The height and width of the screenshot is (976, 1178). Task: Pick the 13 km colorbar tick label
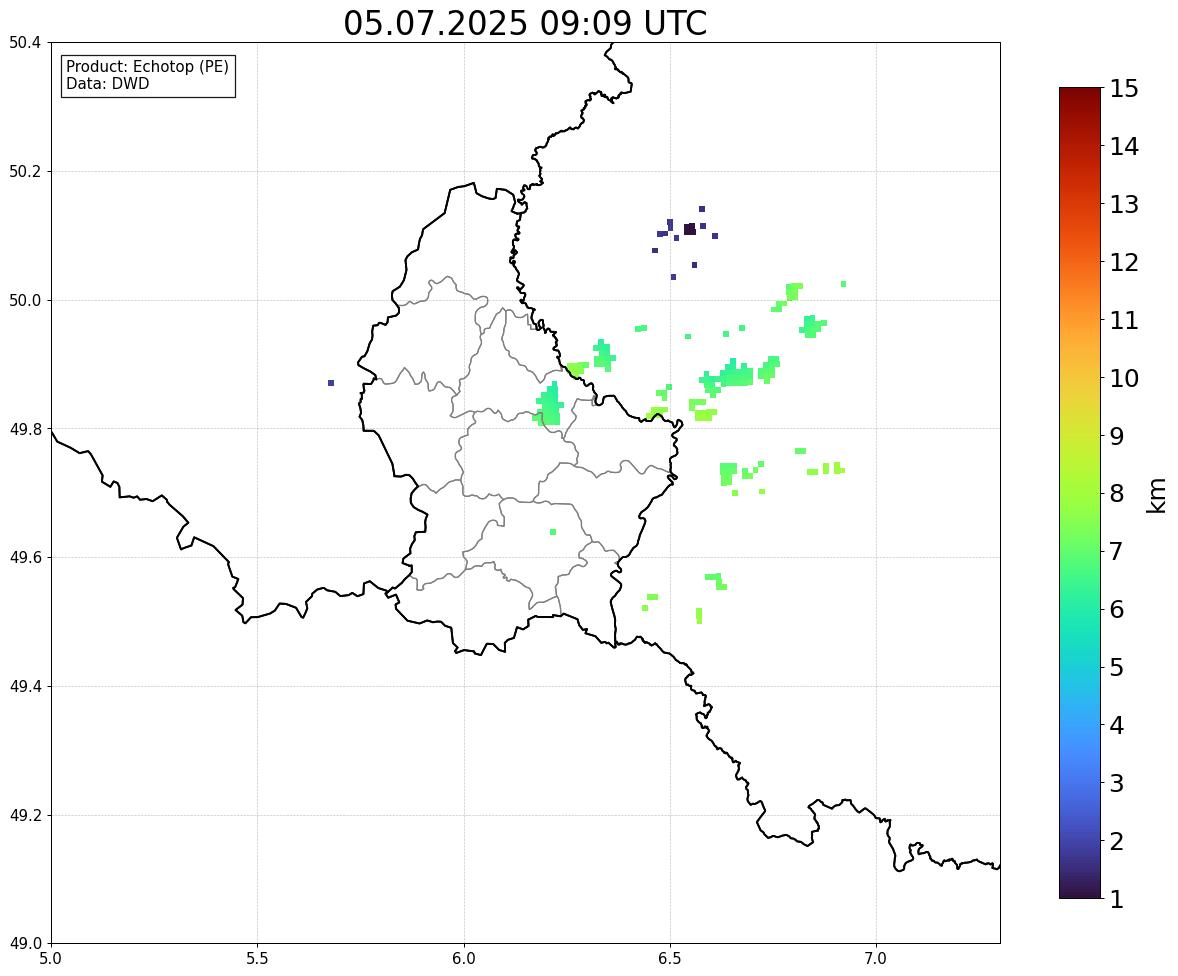(1124, 204)
